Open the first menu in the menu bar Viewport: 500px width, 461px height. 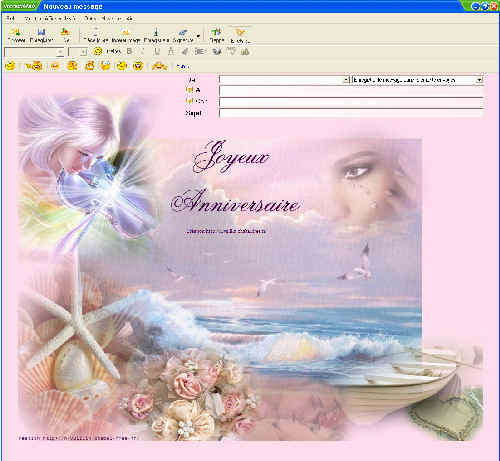pos(11,18)
